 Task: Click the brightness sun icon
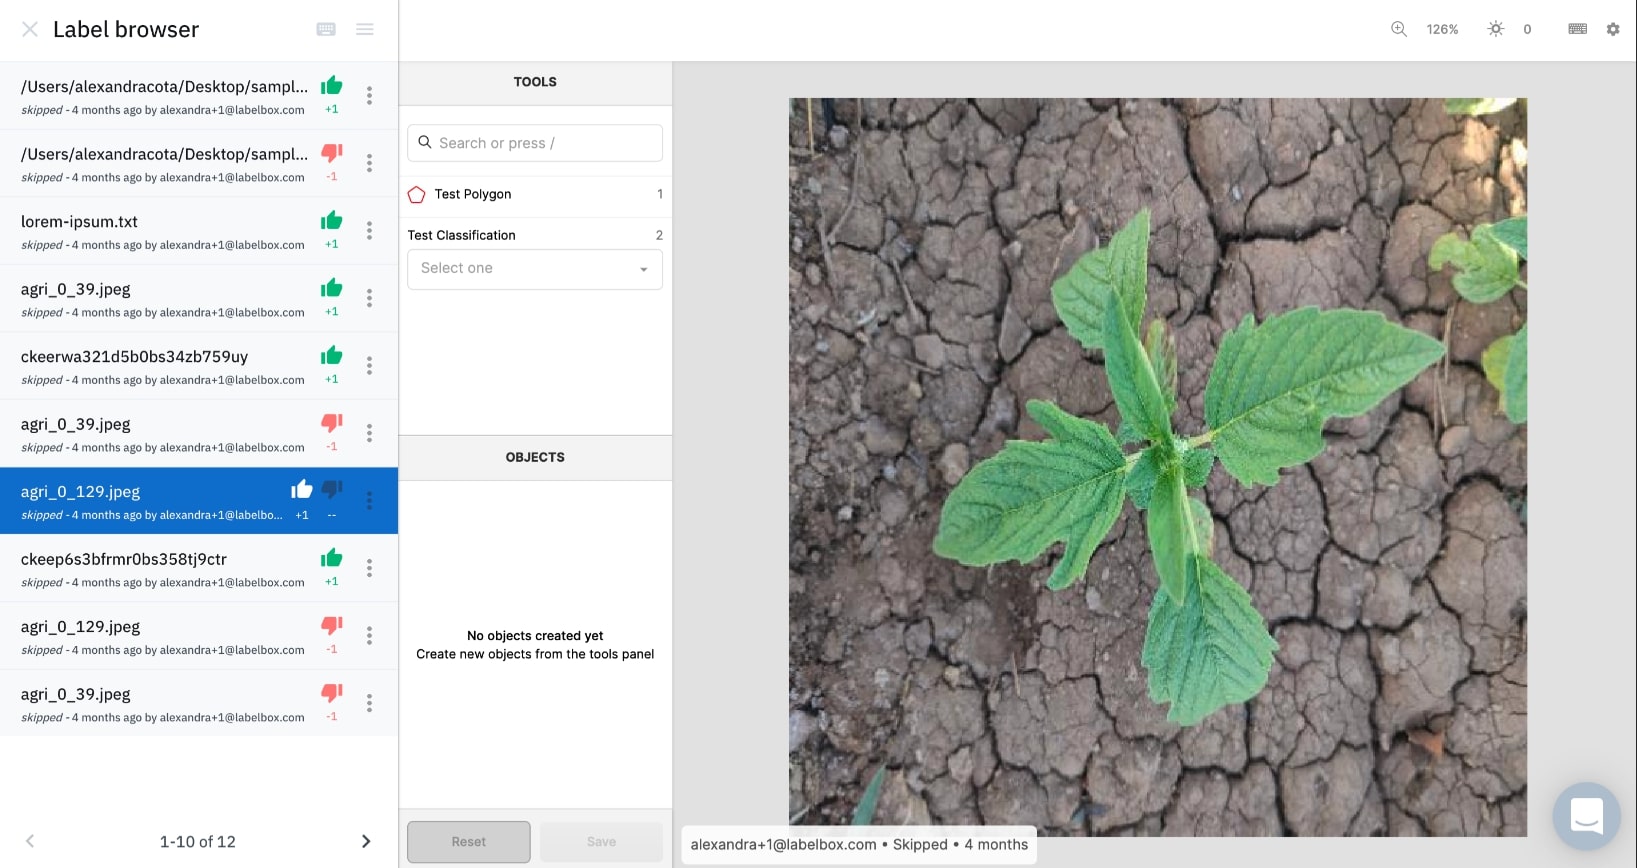point(1495,29)
